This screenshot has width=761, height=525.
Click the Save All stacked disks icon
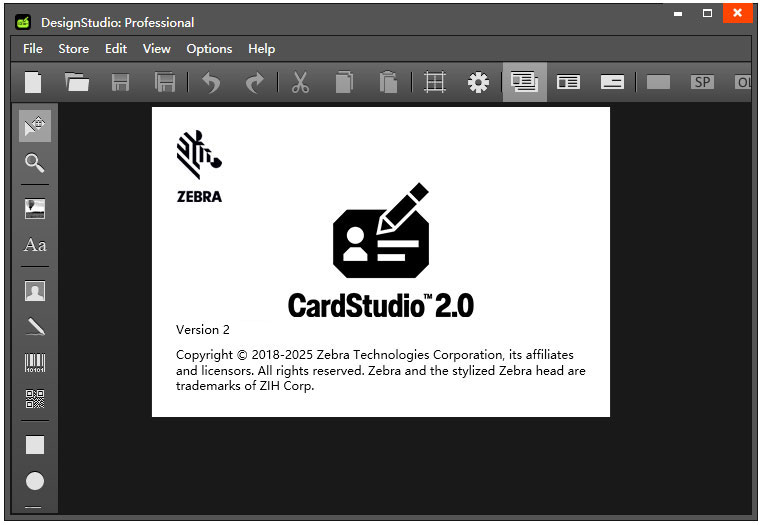(165, 82)
